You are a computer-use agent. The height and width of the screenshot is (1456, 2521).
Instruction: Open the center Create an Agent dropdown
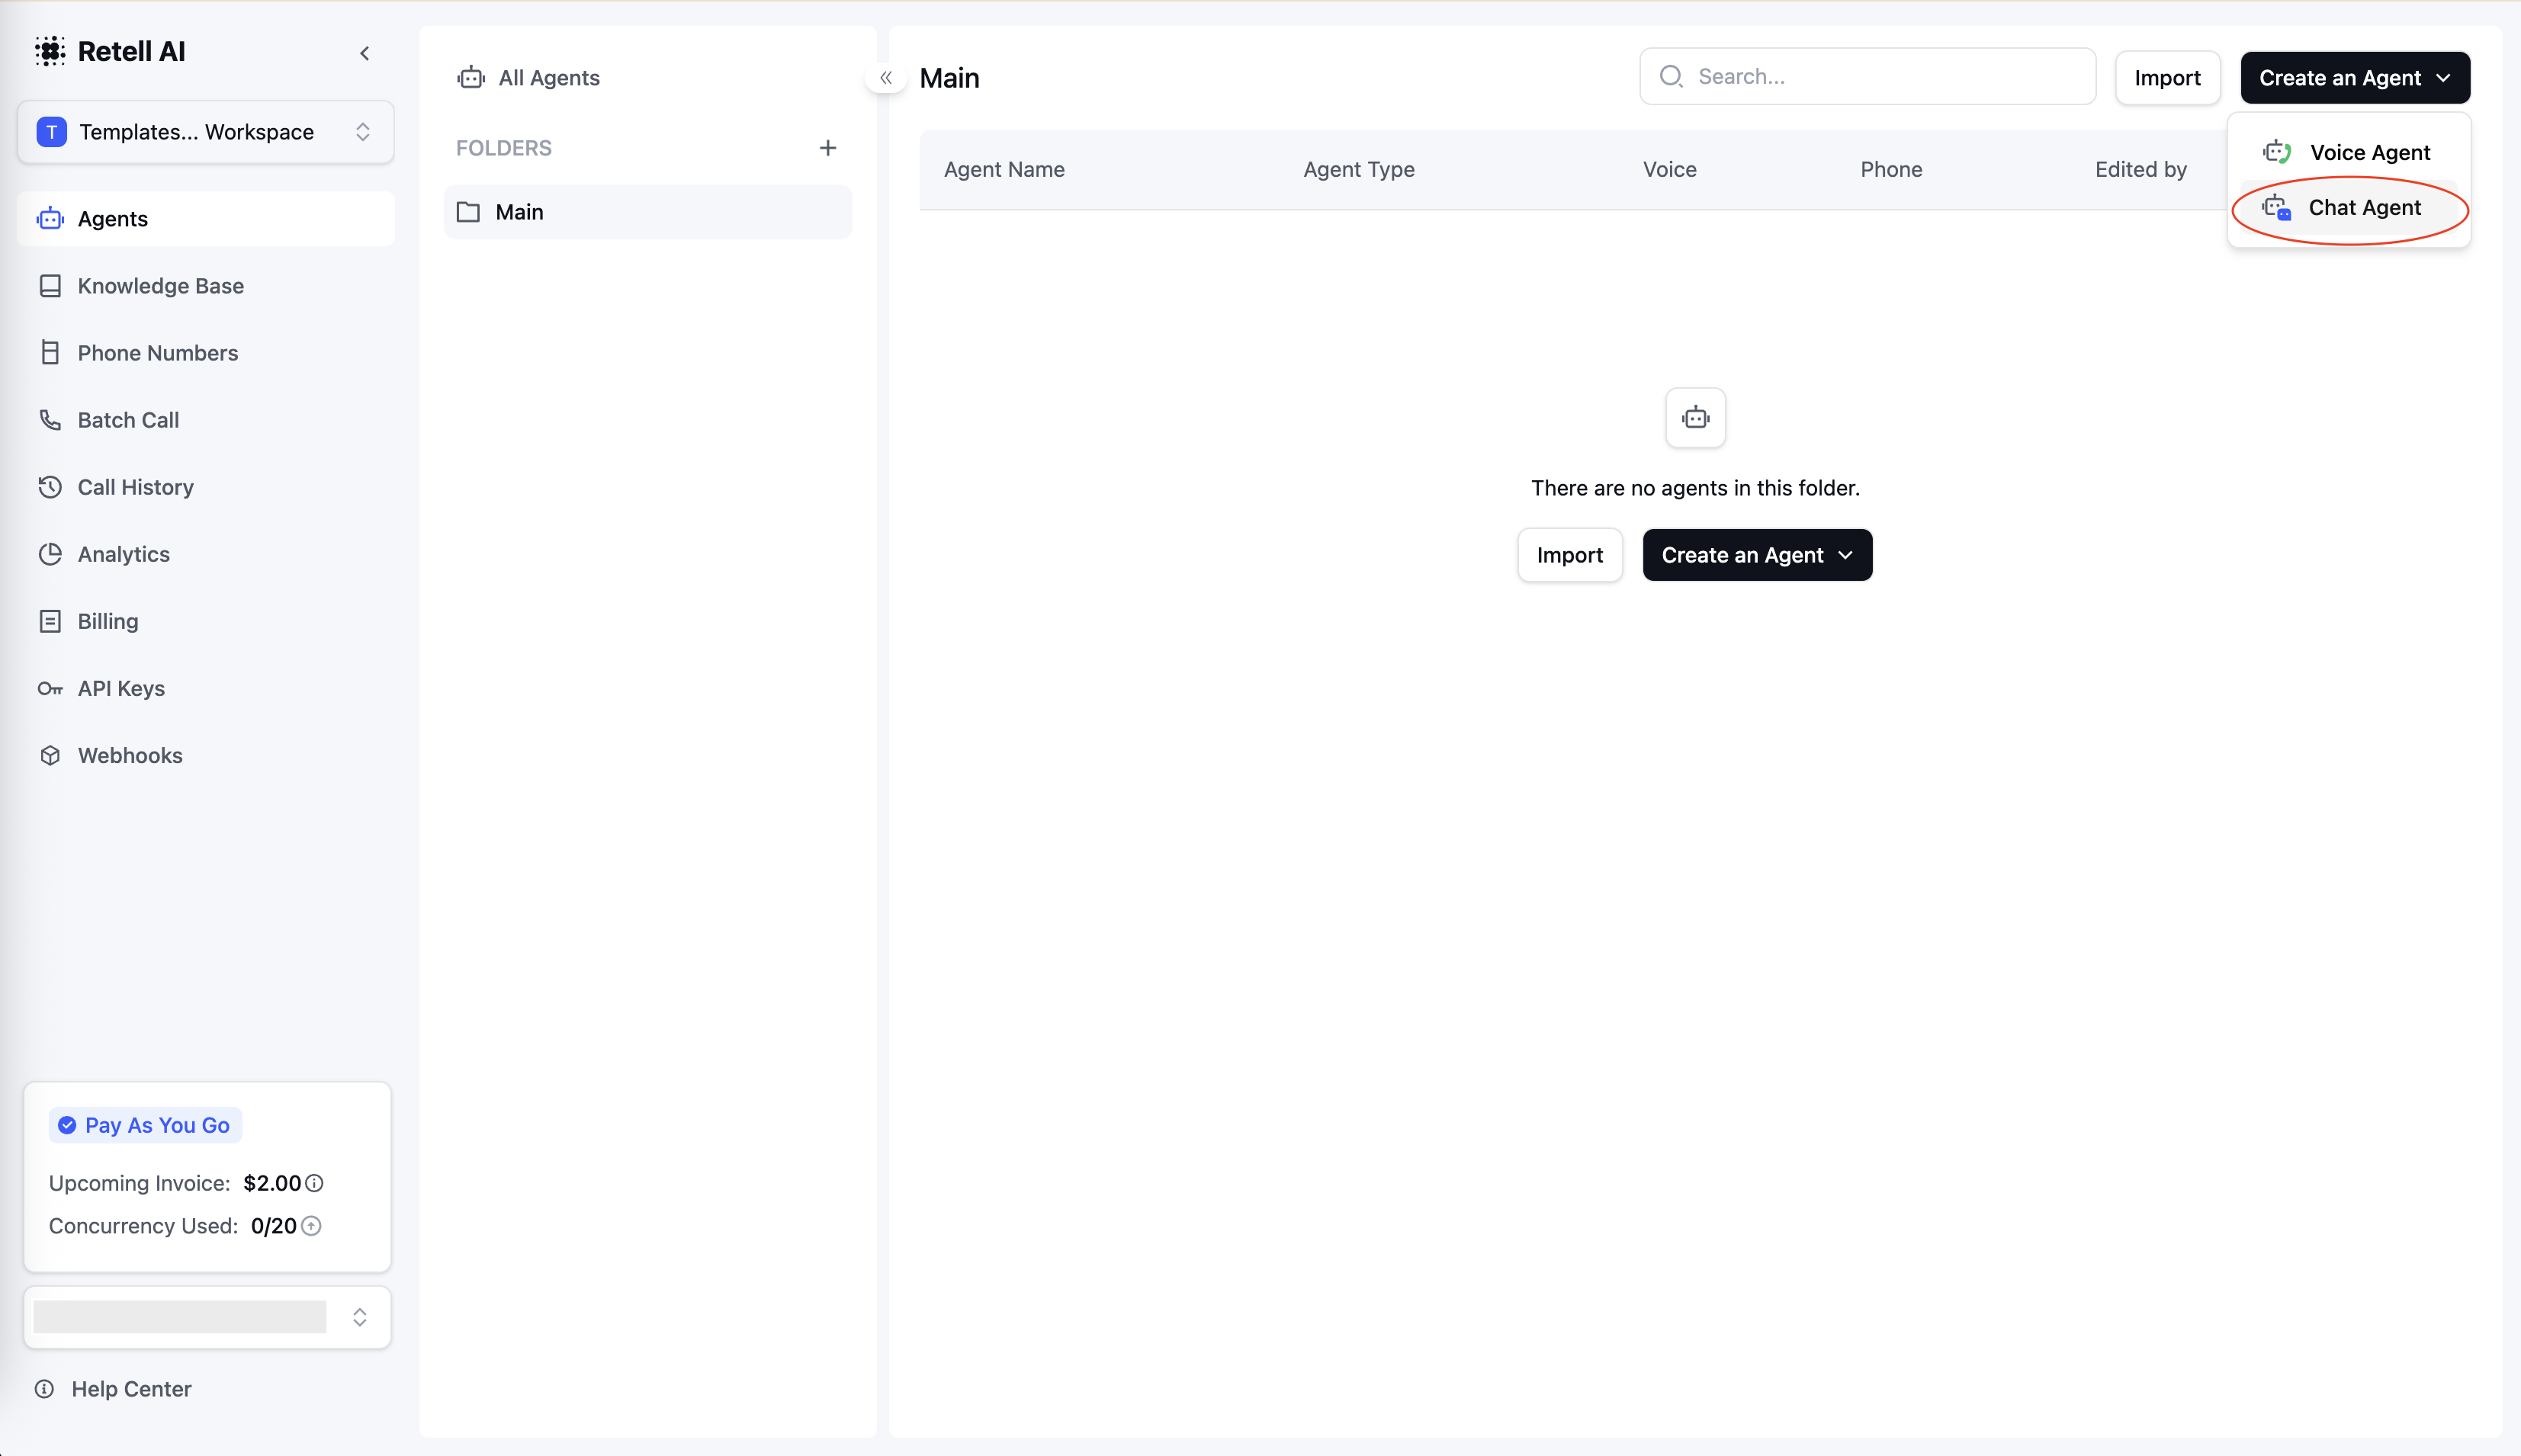click(x=1757, y=555)
